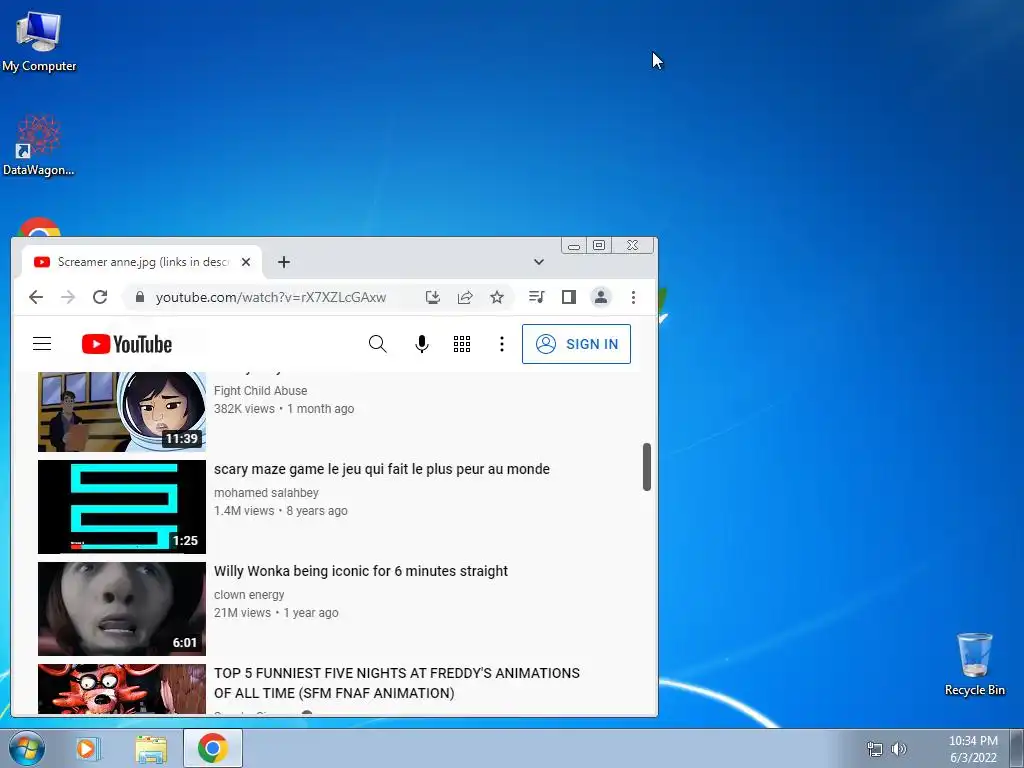Toggle the Chrome side panel icon

(x=569, y=297)
